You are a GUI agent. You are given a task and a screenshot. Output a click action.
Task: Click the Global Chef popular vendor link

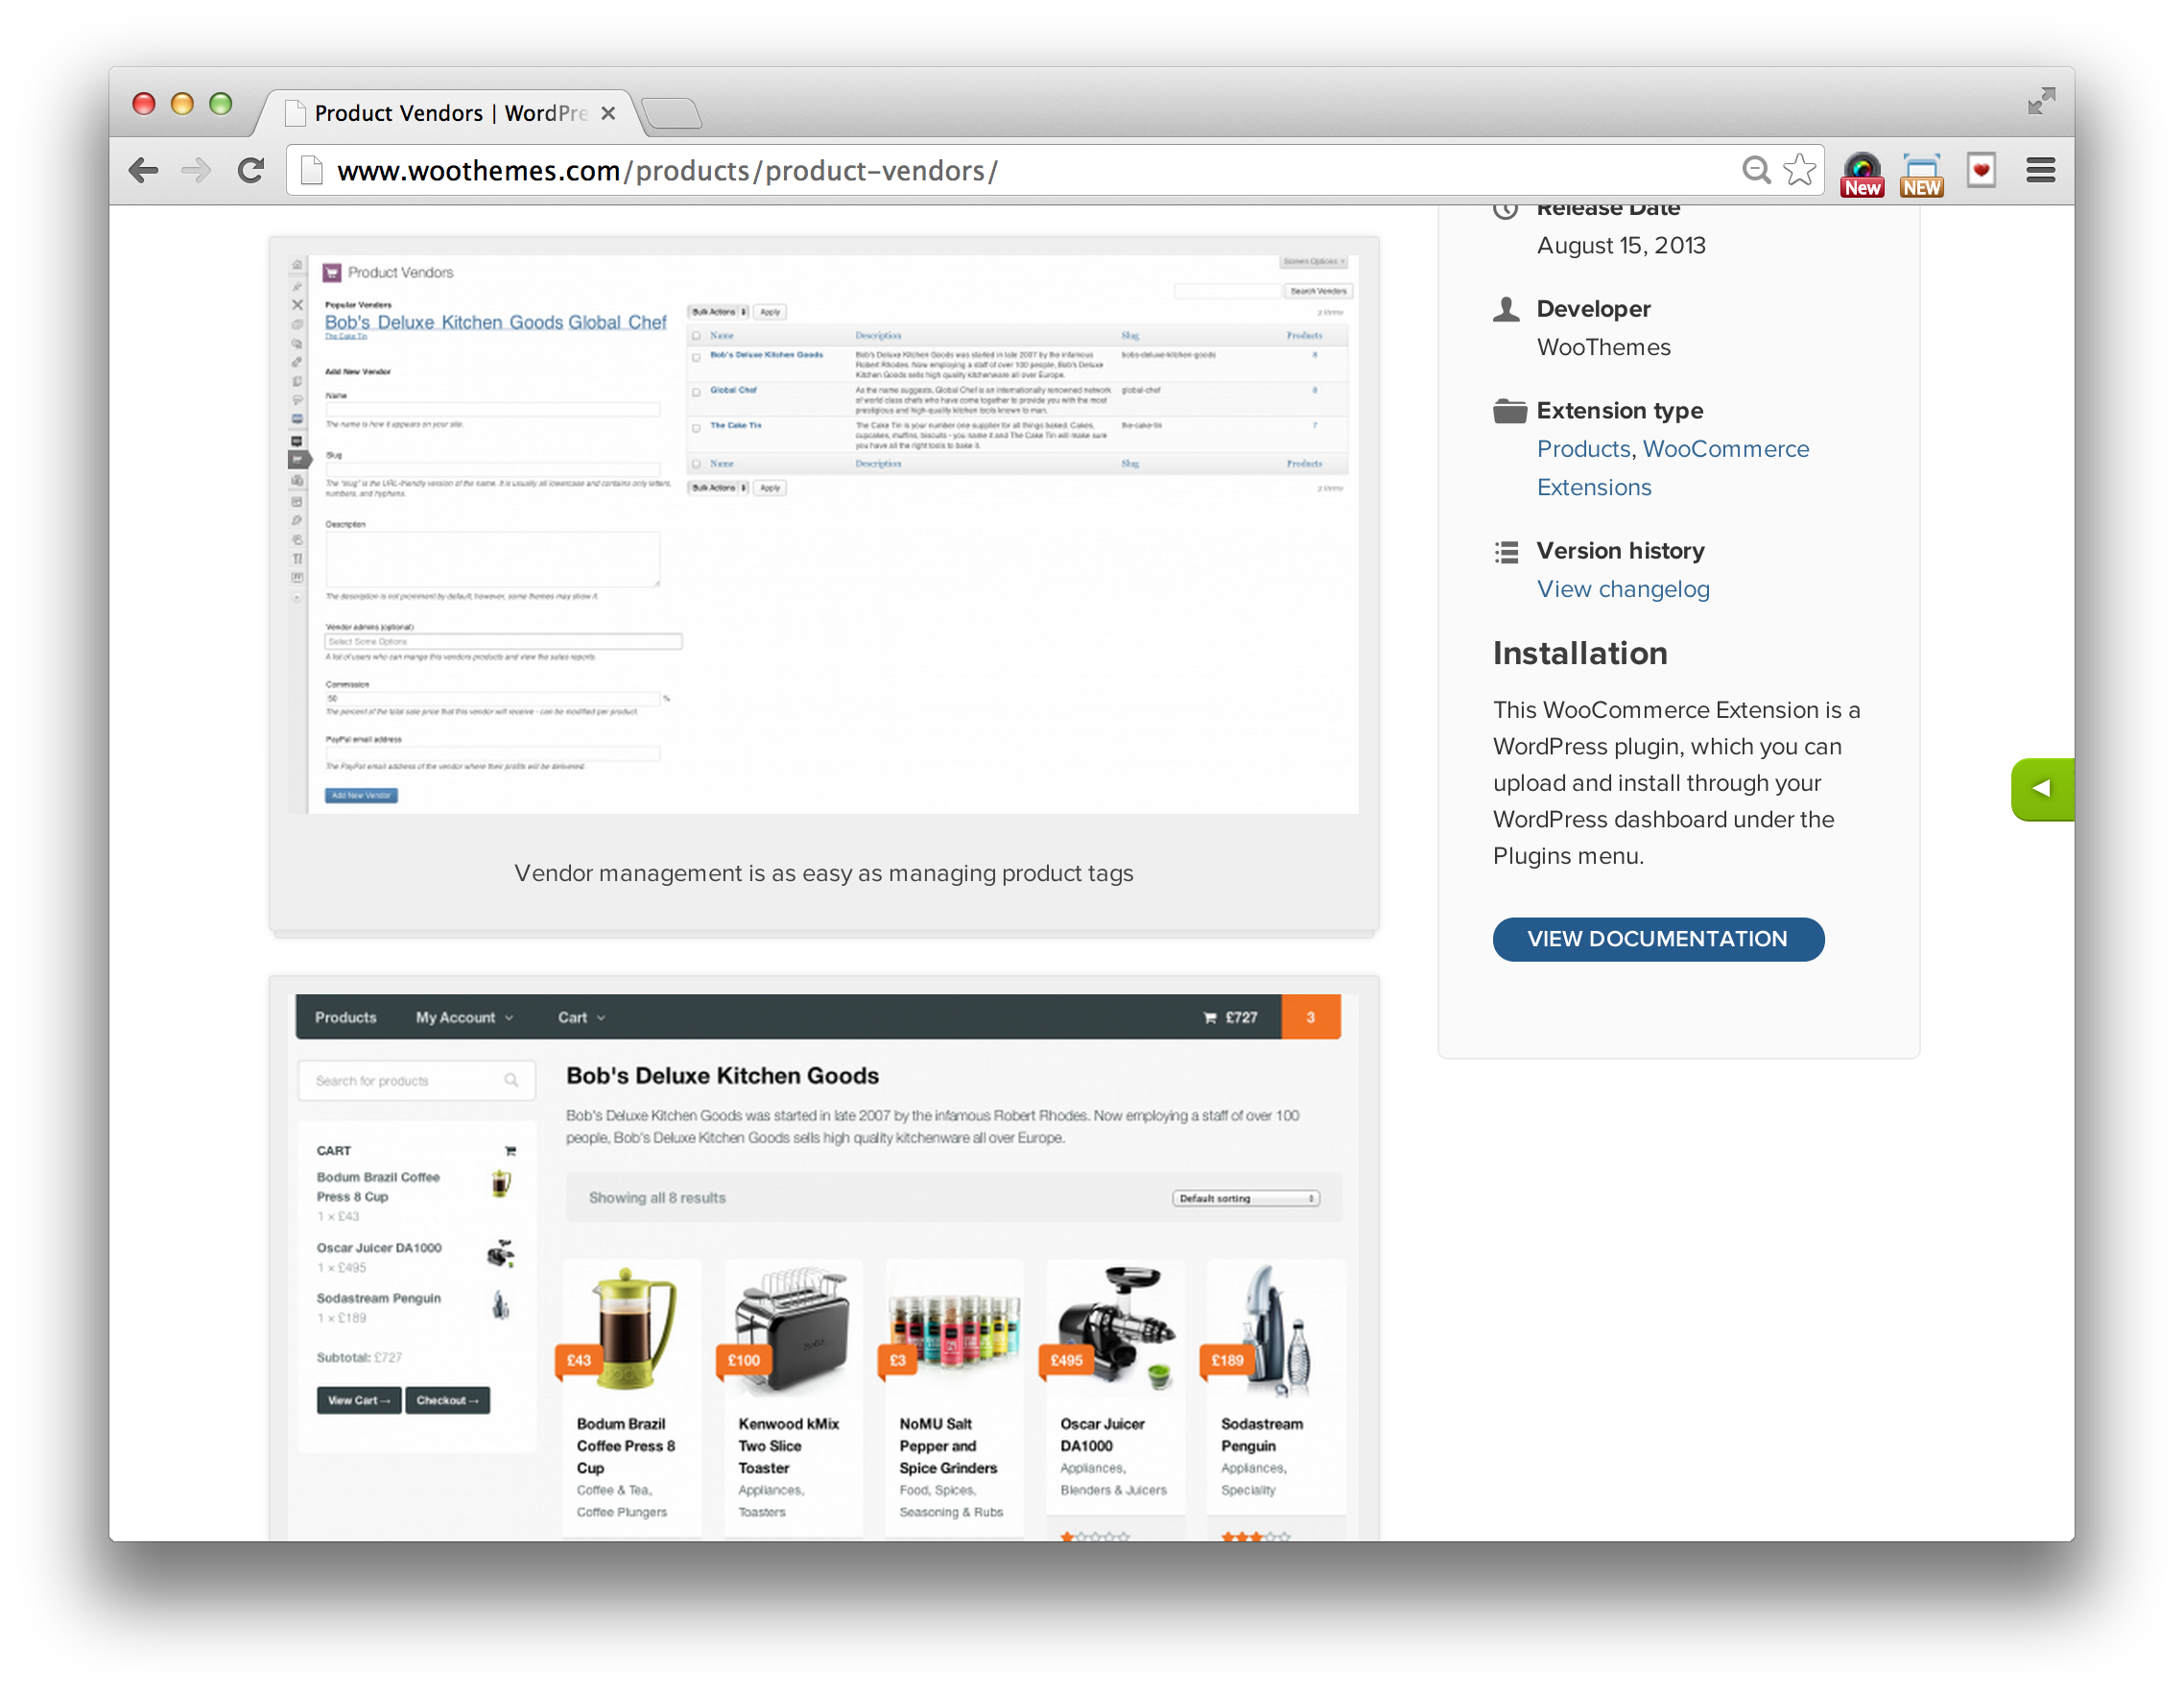coord(617,322)
